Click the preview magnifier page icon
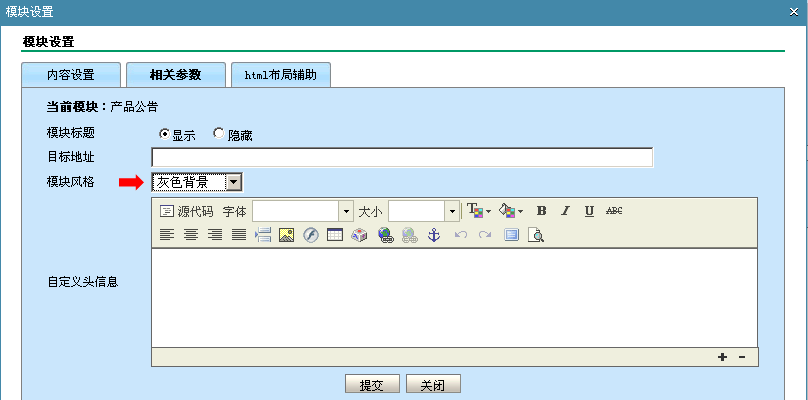Screen dimensions: 808x400 click(x=536, y=235)
